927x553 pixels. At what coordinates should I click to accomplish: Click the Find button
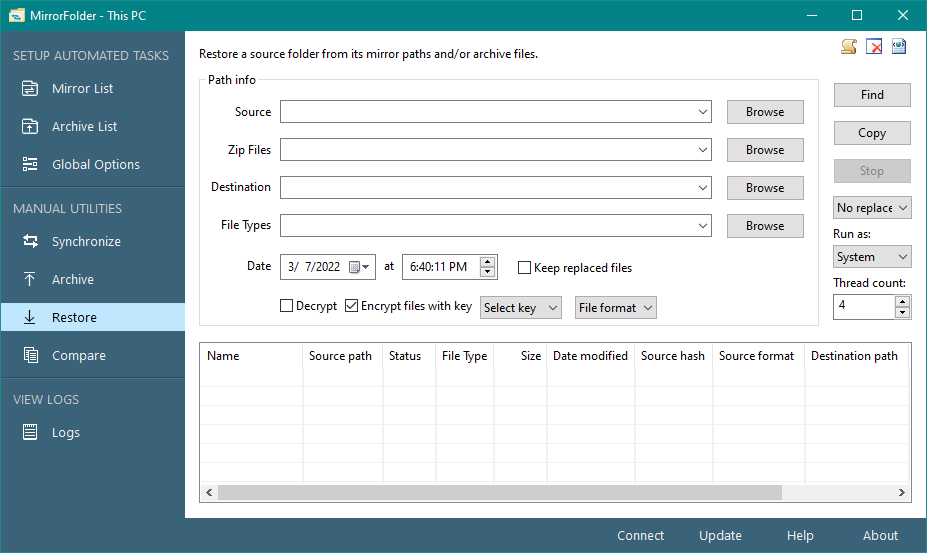pyautogui.click(x=872, y=95)
